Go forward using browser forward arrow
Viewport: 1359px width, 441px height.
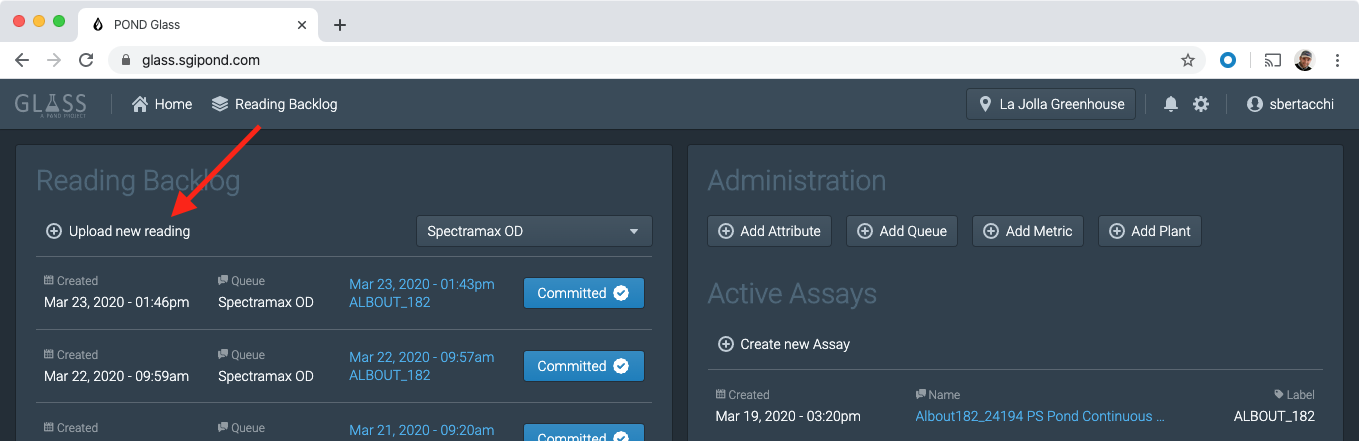point(54,60)
